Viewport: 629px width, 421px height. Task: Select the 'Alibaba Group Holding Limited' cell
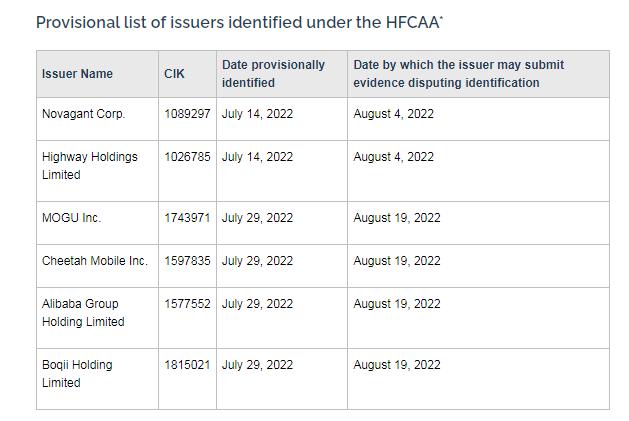(x=83, y=313)
